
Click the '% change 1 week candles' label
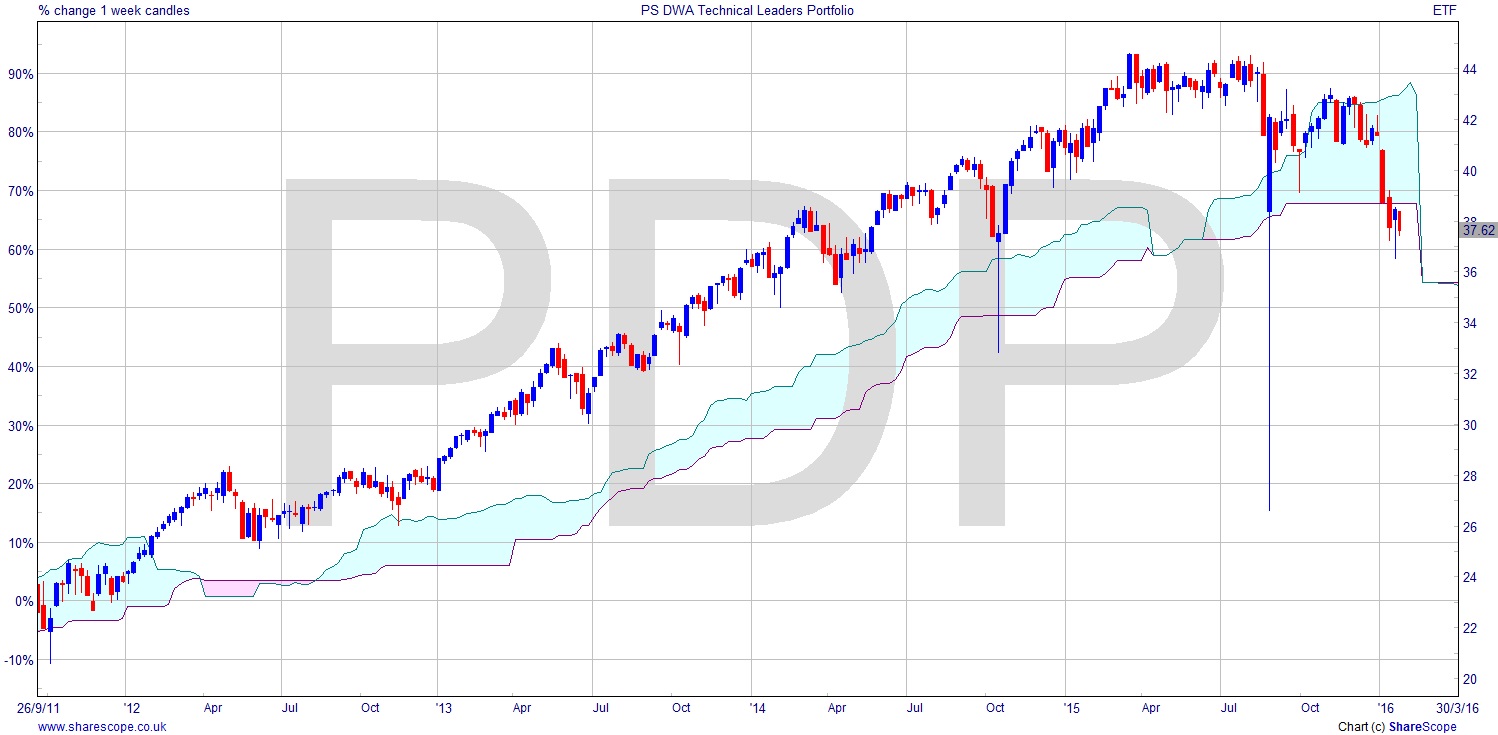(114, 11)
